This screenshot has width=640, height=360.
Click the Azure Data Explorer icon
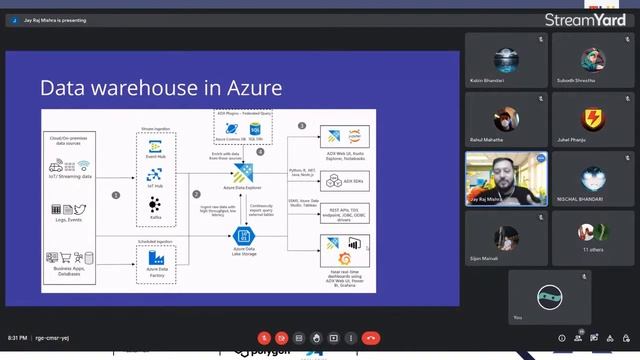pos(243,173)
